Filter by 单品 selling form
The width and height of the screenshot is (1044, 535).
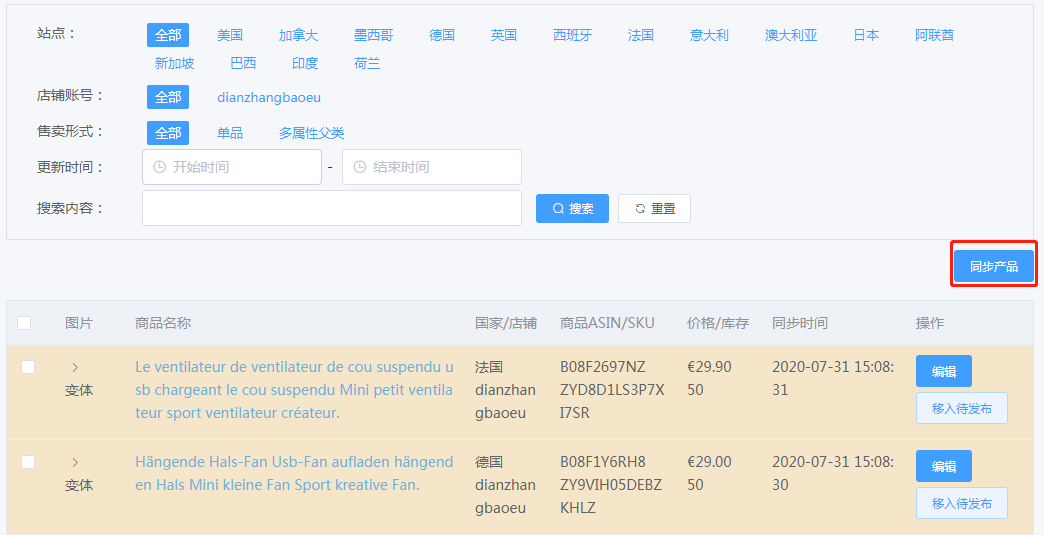230,133
